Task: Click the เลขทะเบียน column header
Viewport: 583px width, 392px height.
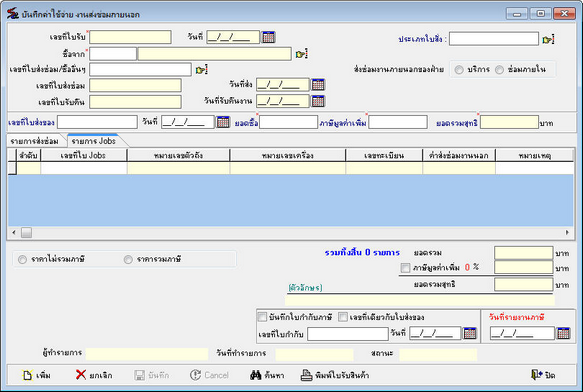Action: coord(384,155)
